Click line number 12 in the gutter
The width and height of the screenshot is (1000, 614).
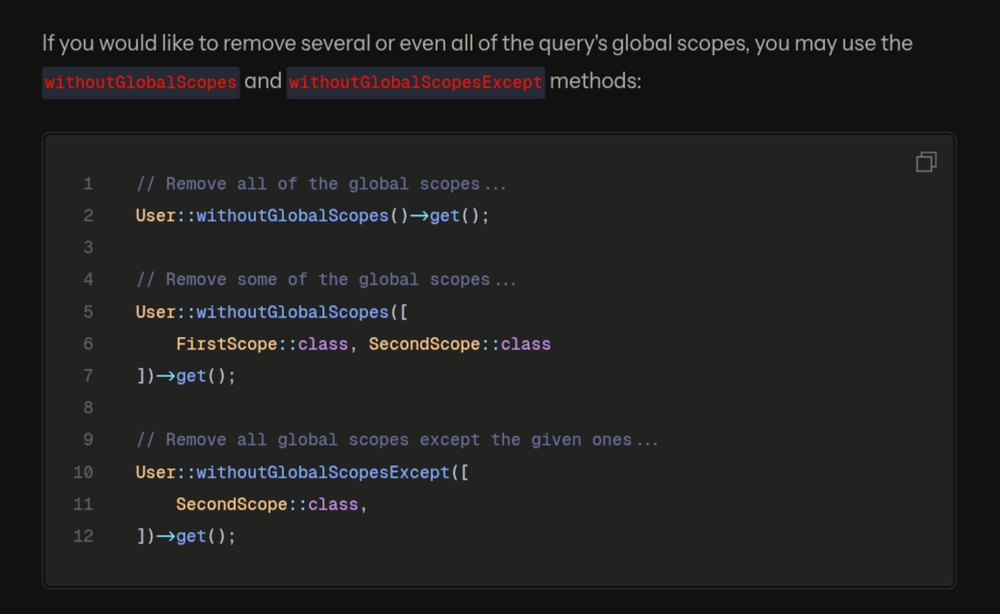[x=83, y=536]
